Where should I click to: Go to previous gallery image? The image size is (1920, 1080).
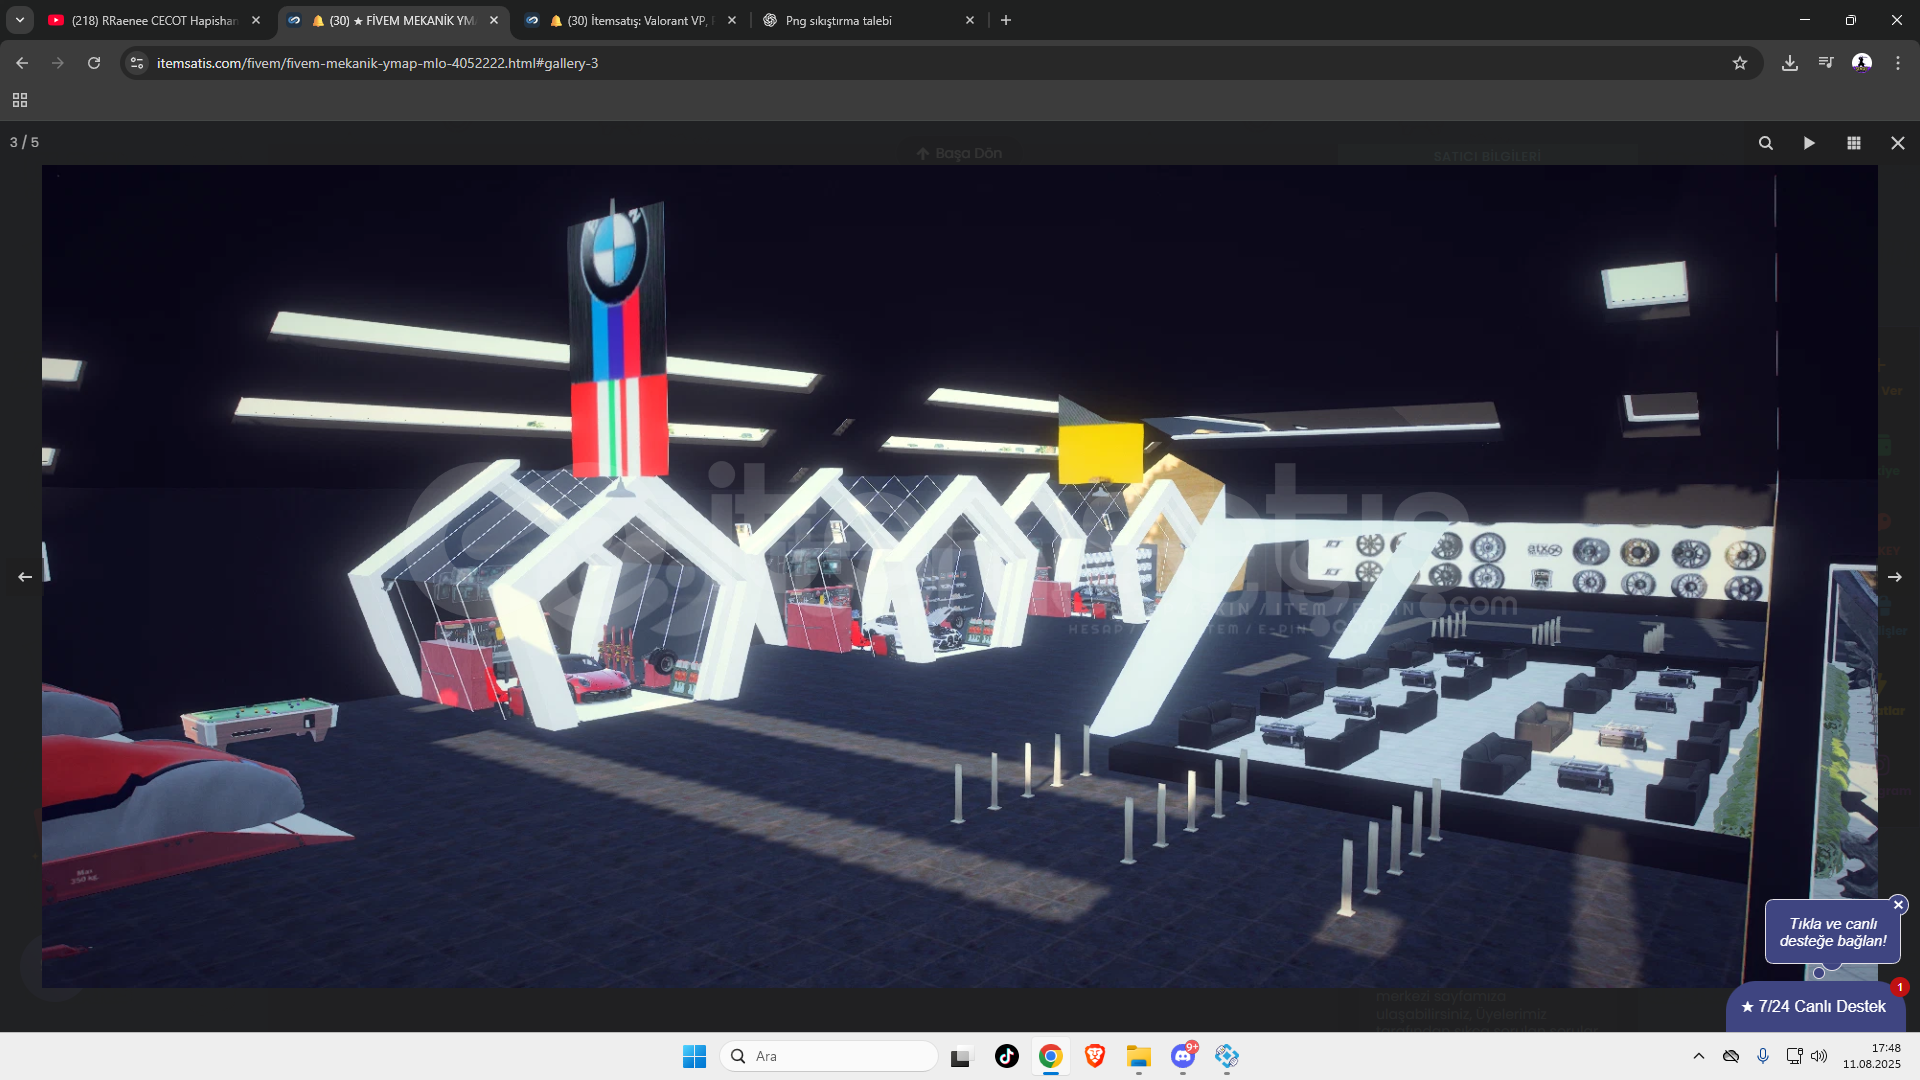click(25, 577)
